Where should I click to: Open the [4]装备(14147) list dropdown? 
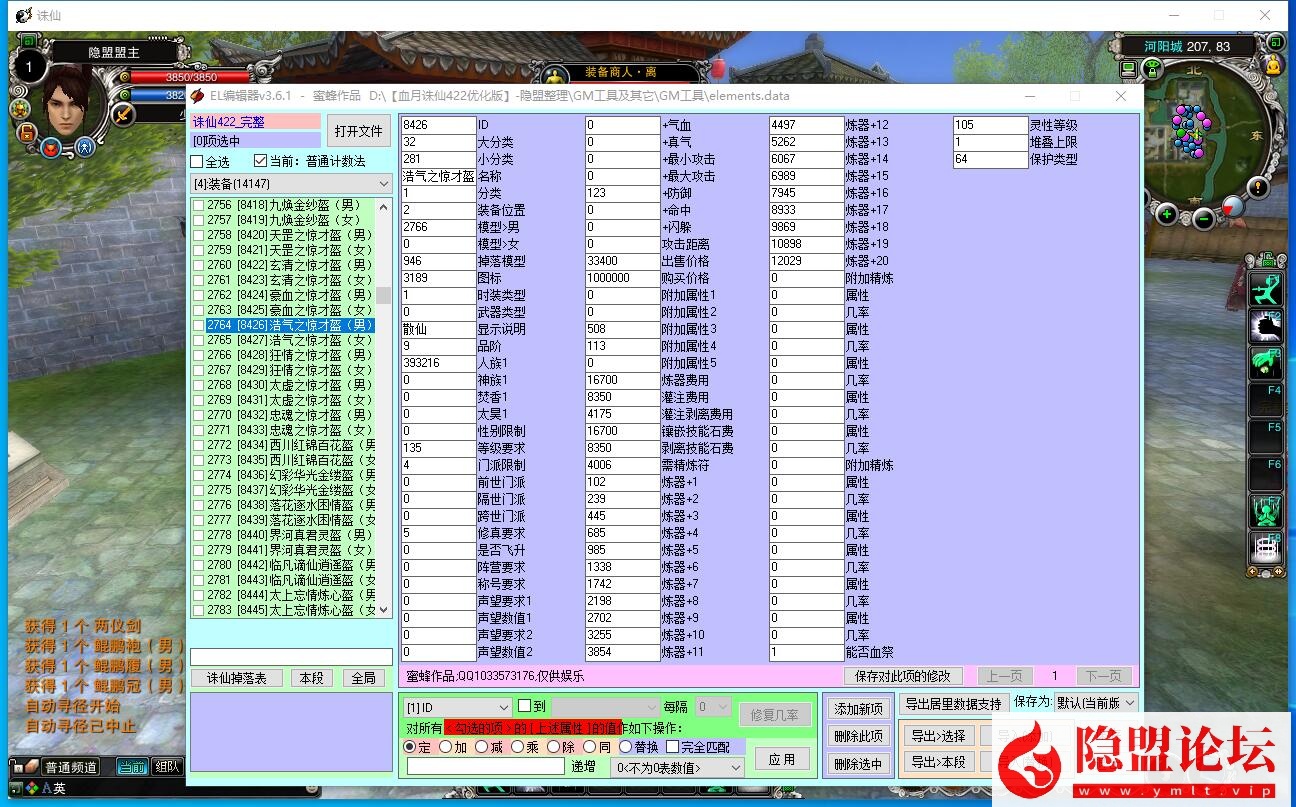coord(384,184)
